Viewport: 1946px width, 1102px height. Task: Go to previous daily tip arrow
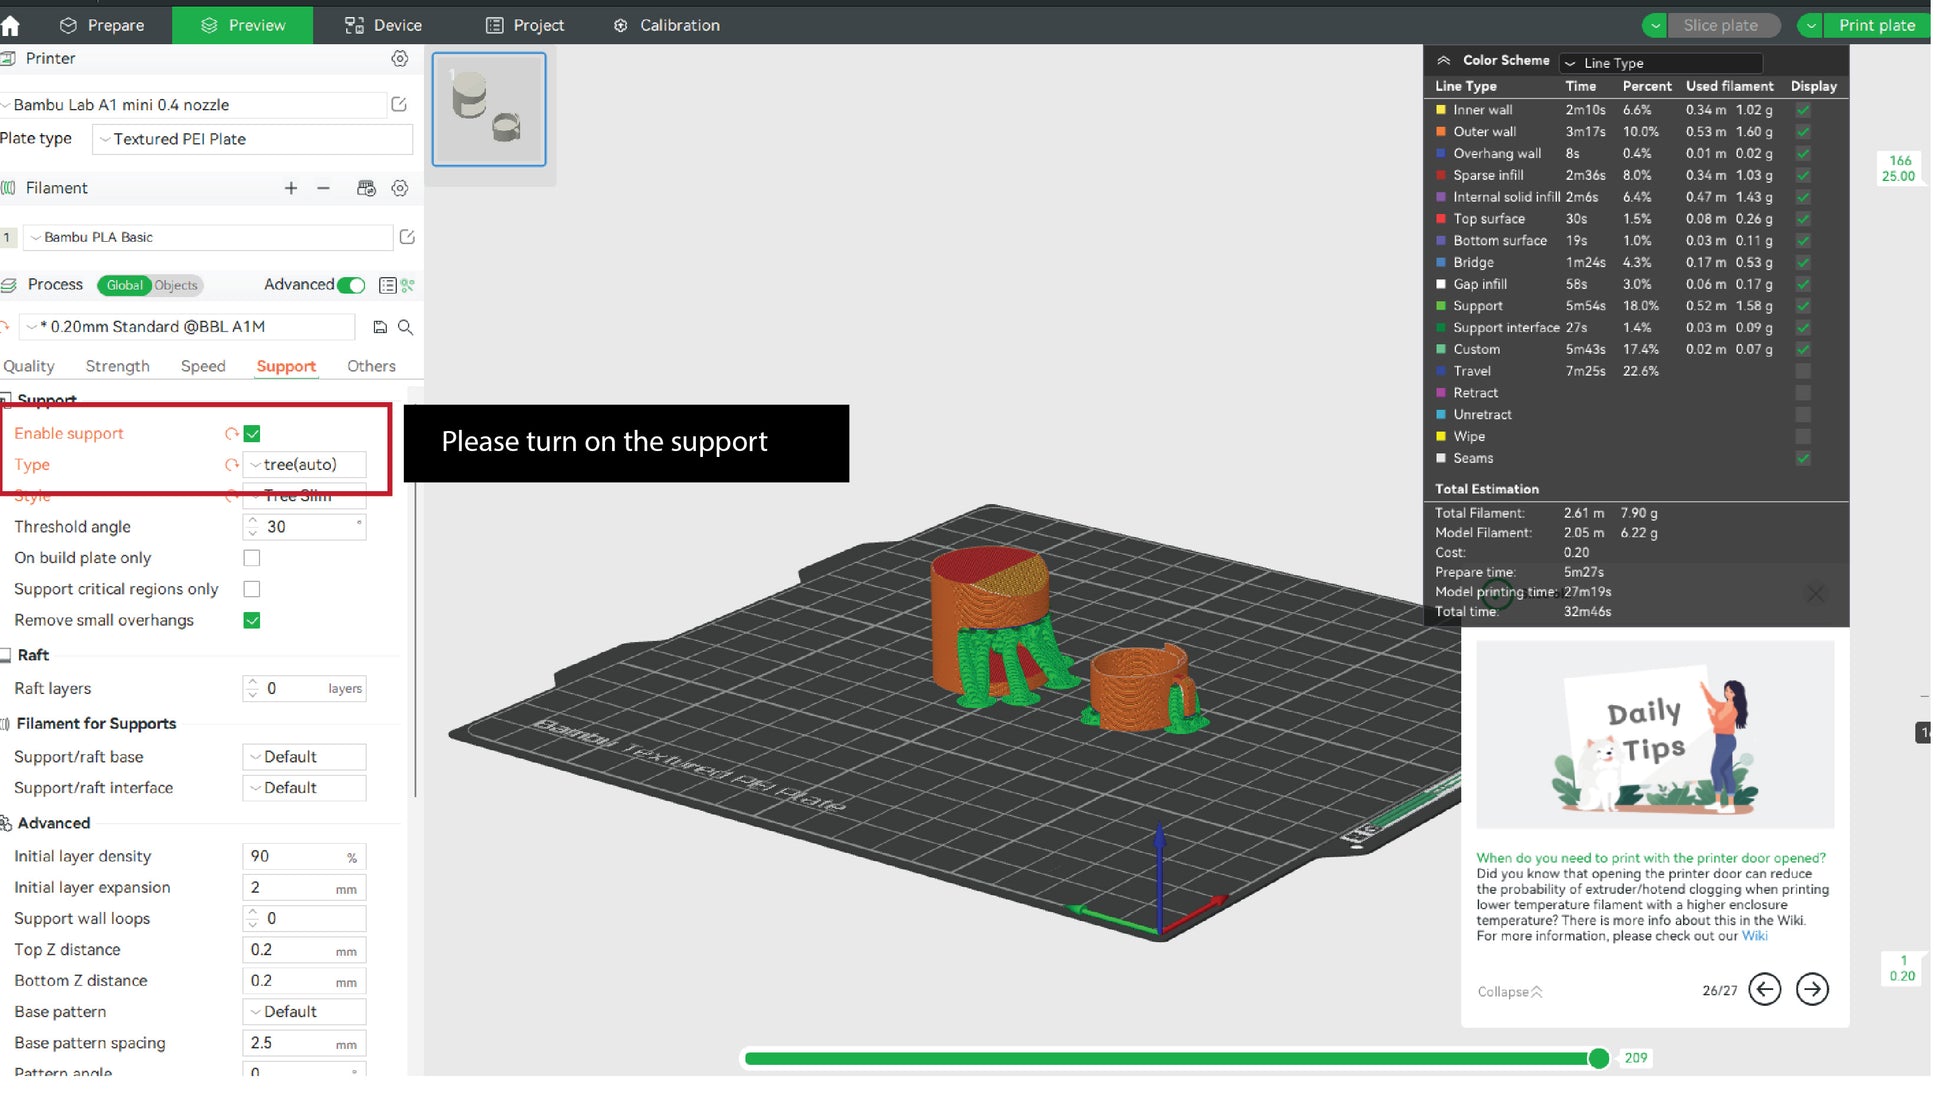[x=1764, y=990]
